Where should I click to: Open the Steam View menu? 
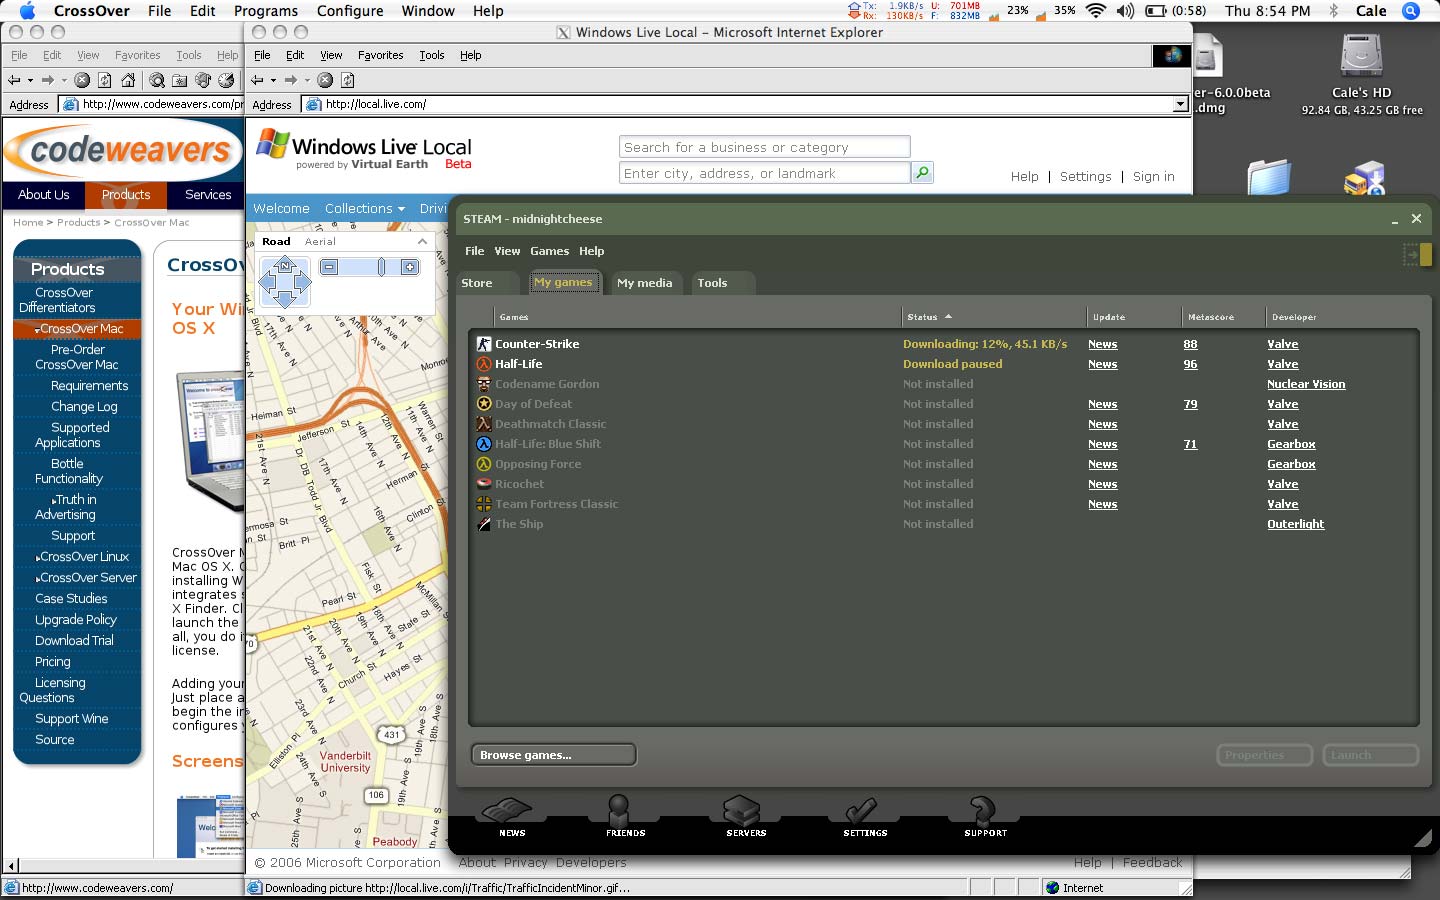(507, 251)
